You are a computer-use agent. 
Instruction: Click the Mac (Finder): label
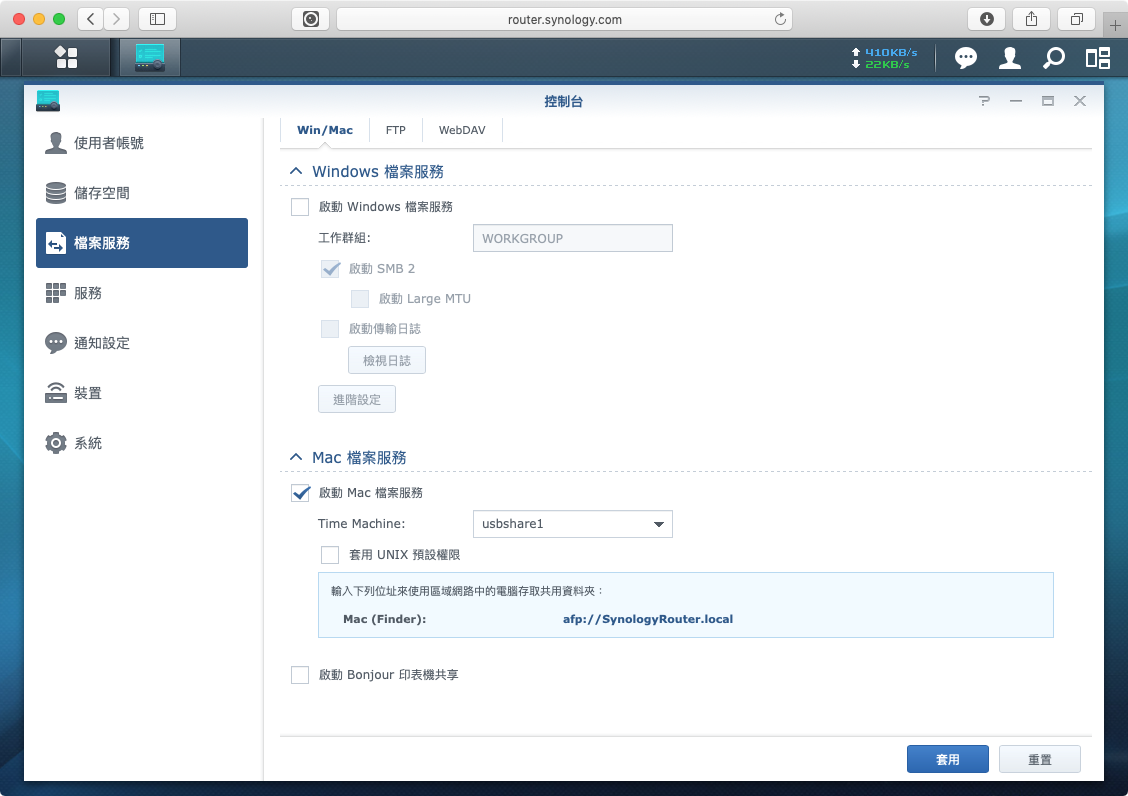(385, 619)
